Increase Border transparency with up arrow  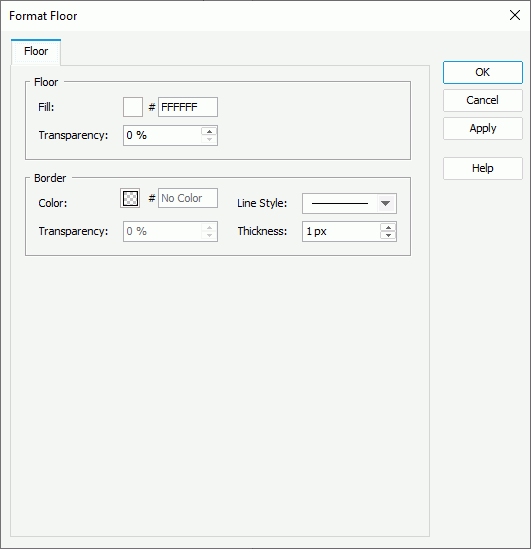(x=209, y=228)
